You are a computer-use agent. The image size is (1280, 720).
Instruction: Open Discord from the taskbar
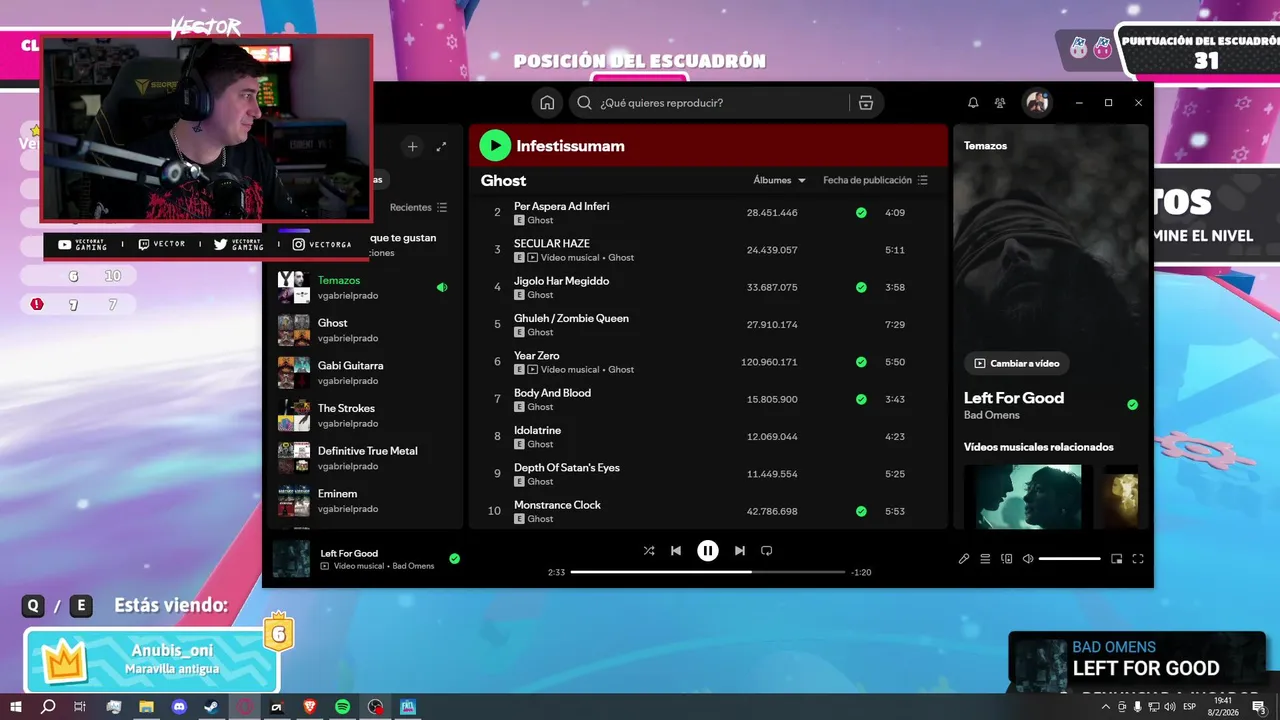(179, 707)
